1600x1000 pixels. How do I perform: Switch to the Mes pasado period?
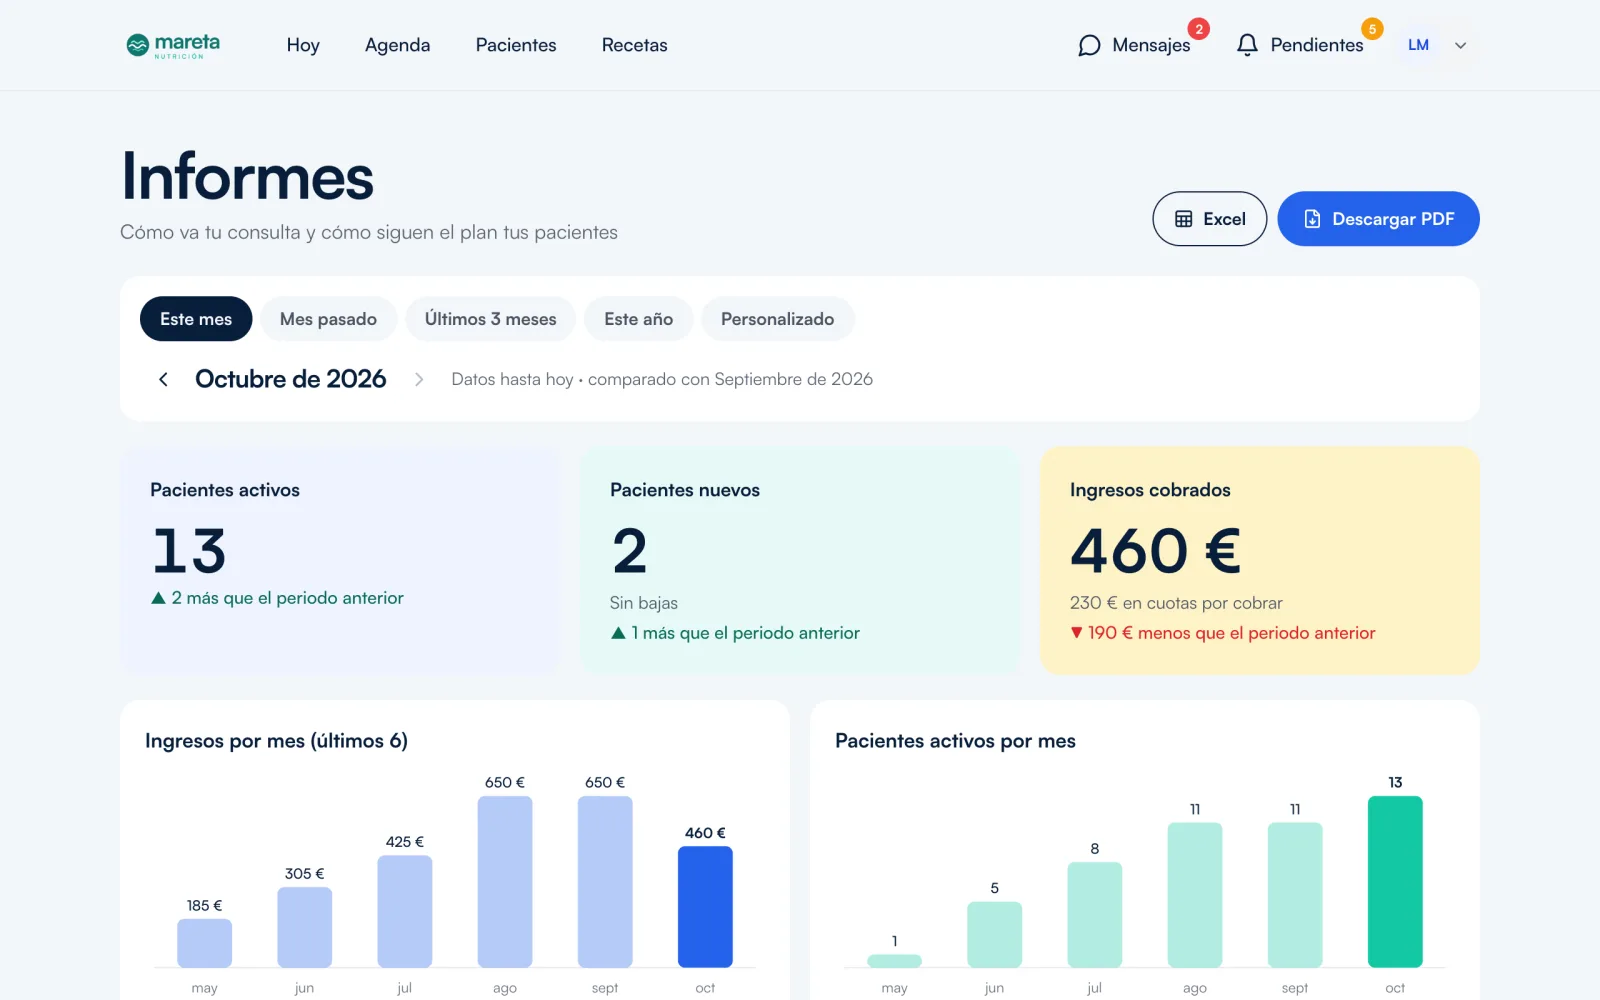[x=328, y=319]
